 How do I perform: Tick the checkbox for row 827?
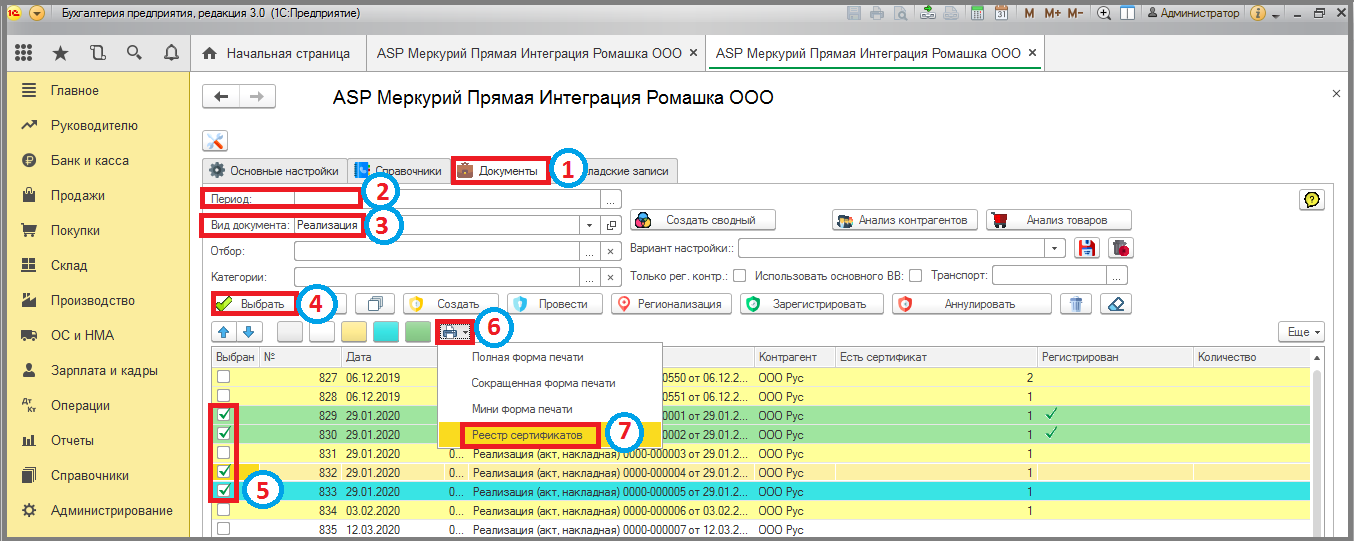click(224, 377)
